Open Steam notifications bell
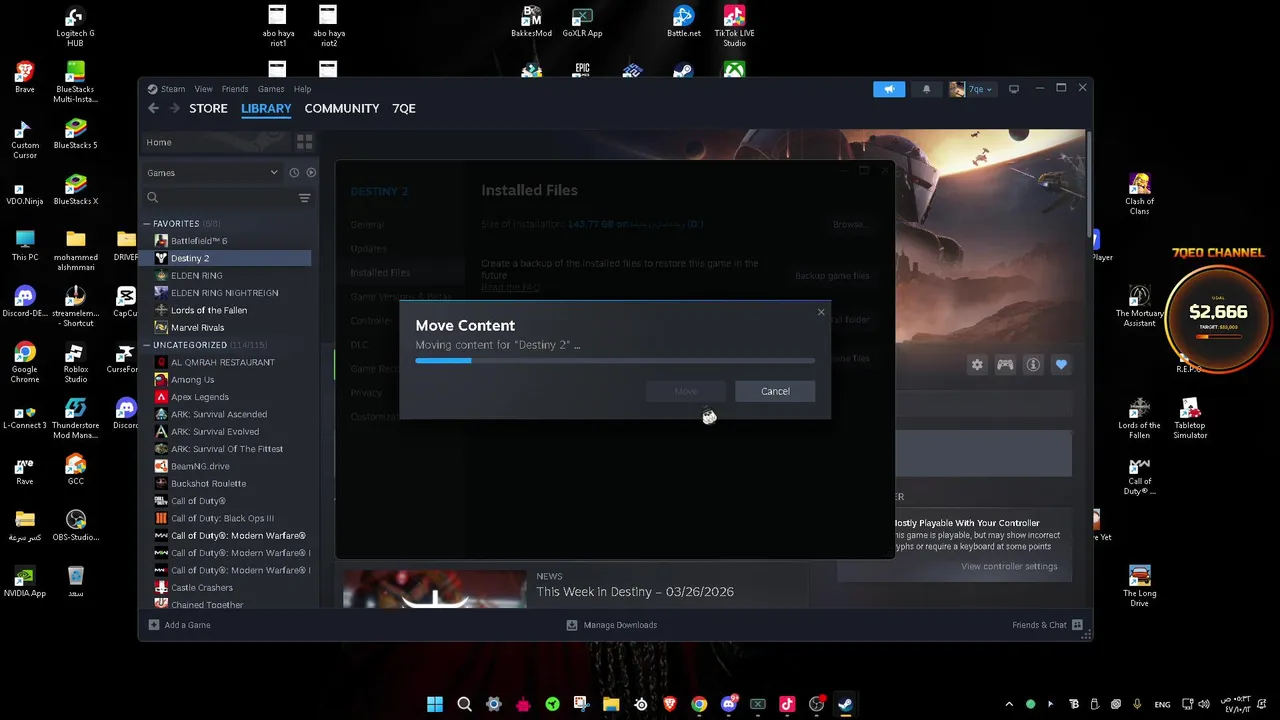Viewport: 1280px width, 720px height. tap(926, 89)
